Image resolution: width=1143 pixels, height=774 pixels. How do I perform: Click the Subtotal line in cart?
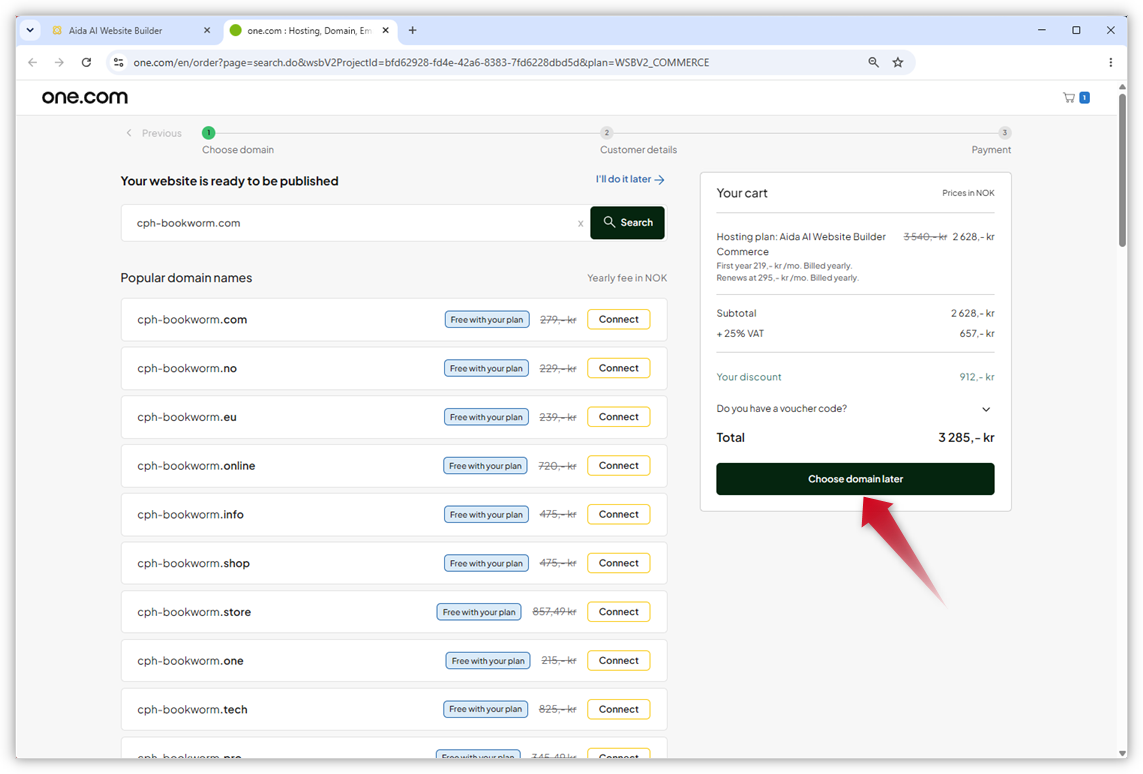[855, 313]
